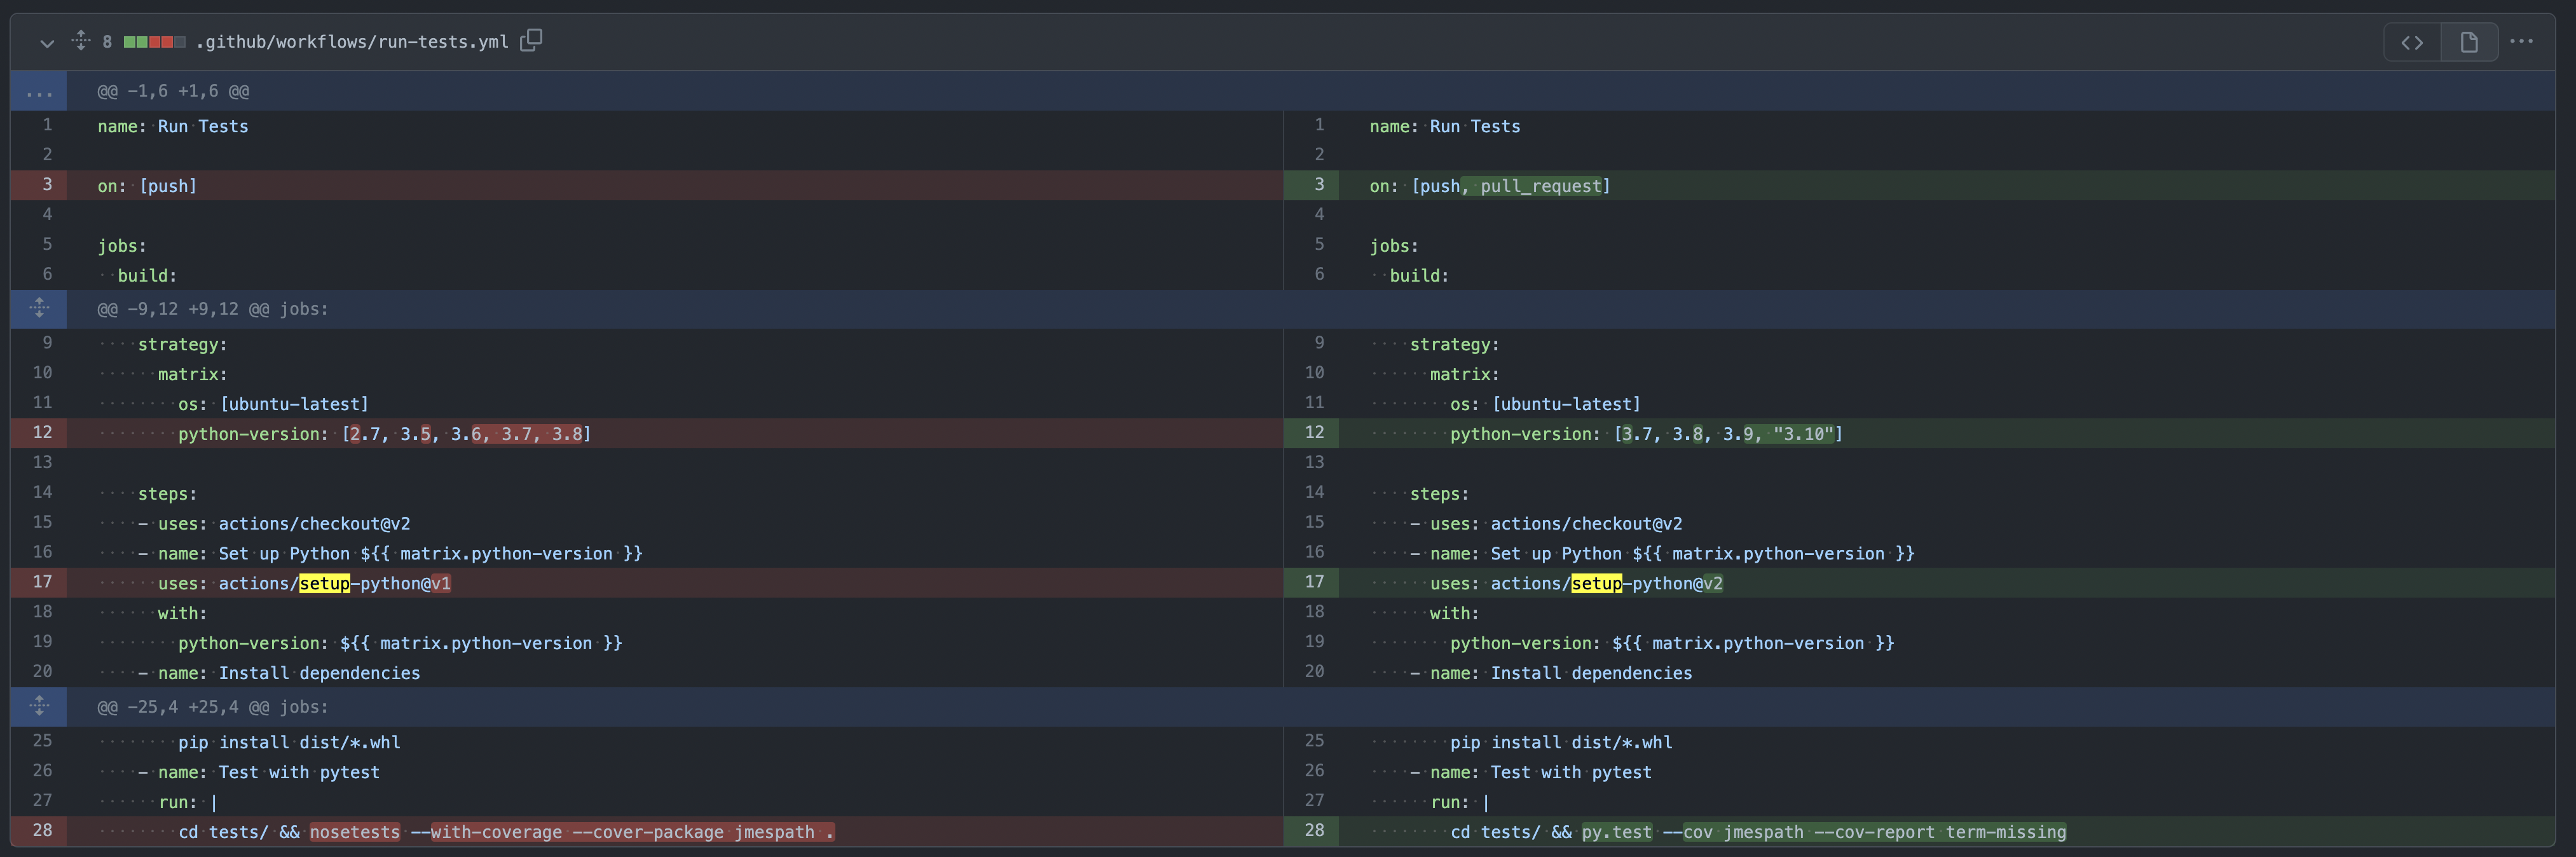Copy the file path to clipboard
The height and width of the screenshot is (857, 2576).
531,41
